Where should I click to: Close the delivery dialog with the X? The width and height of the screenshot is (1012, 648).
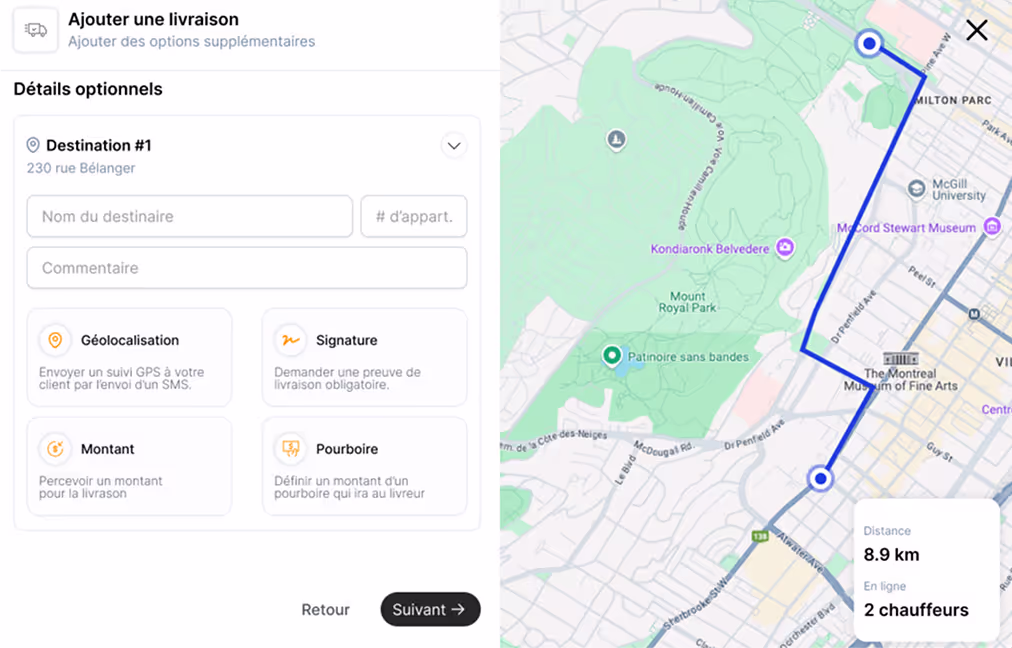[977, 30]
